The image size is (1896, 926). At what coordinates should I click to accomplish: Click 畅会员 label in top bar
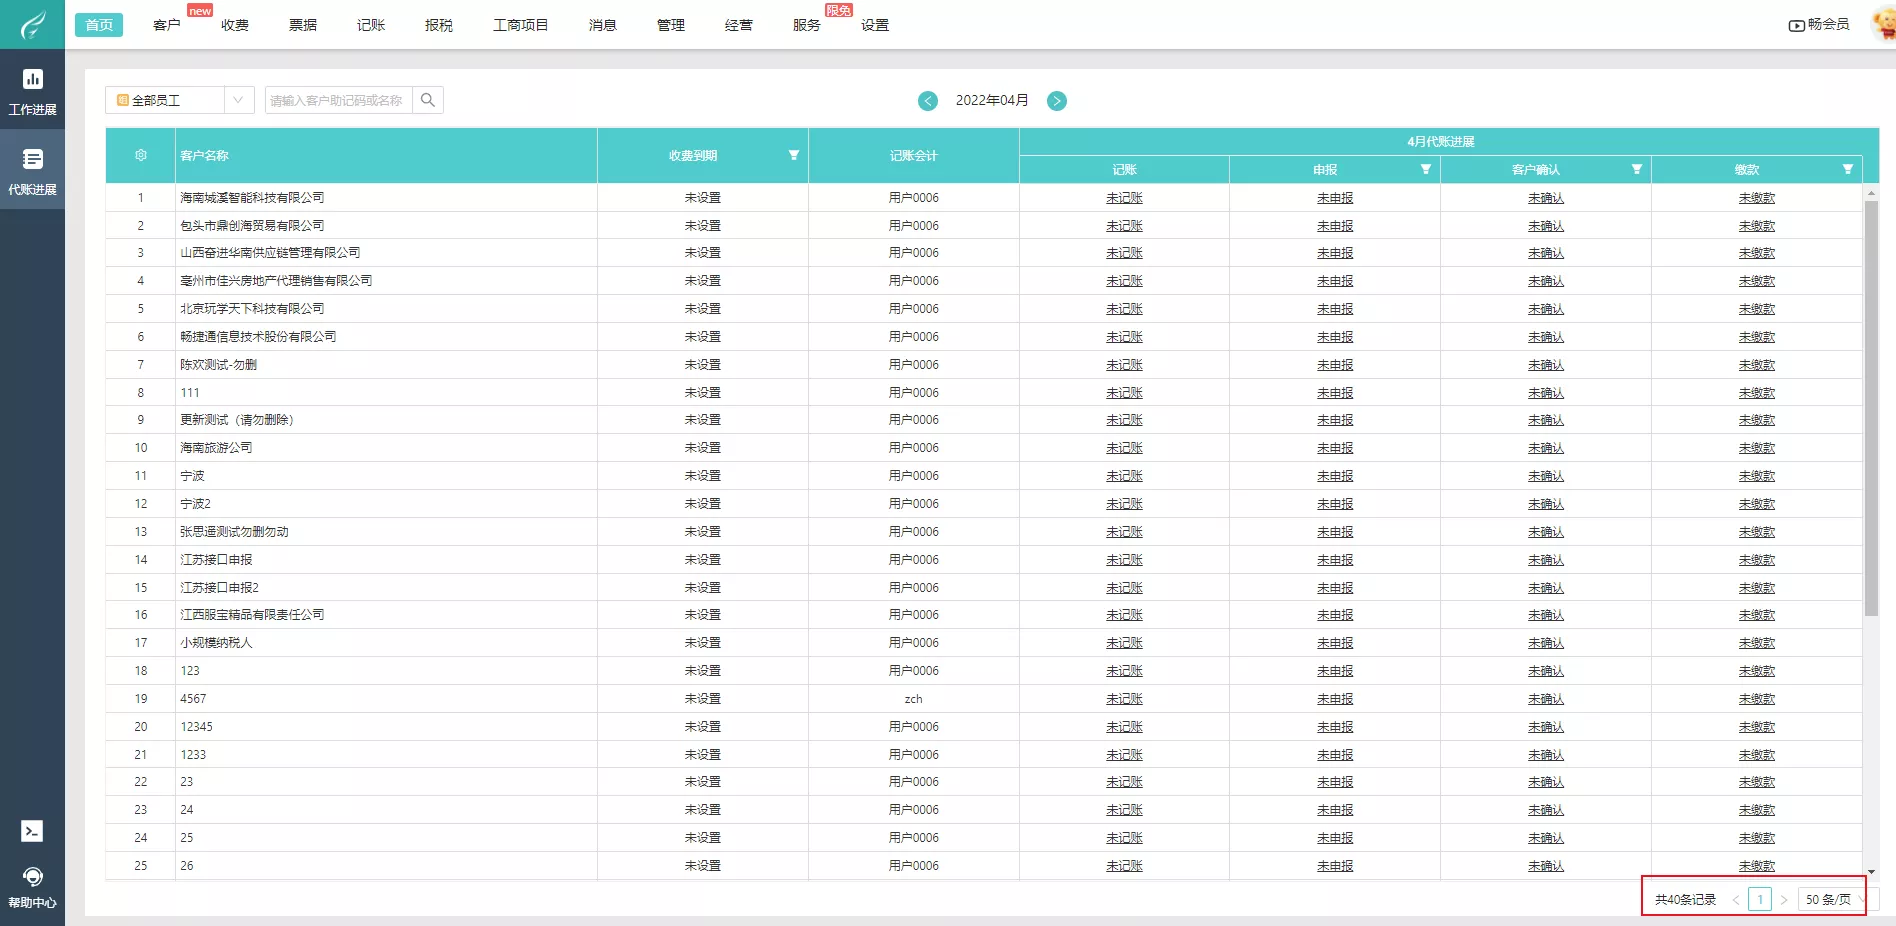[1828, 24]
